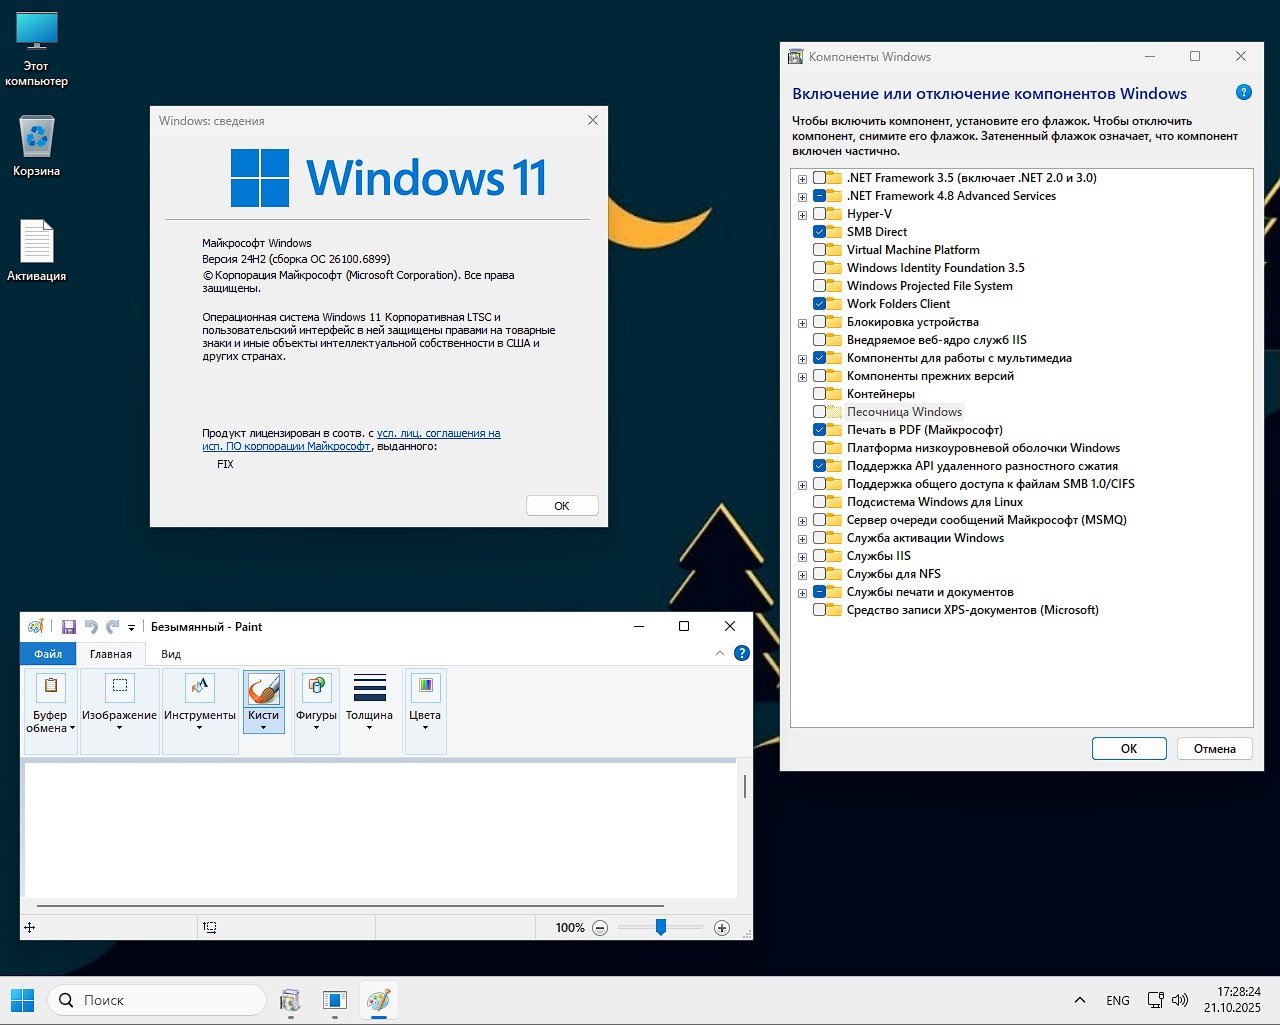1280x1025 pixels.
Task: Uncheck the SMB Direct checkbox
Action: 820,232
